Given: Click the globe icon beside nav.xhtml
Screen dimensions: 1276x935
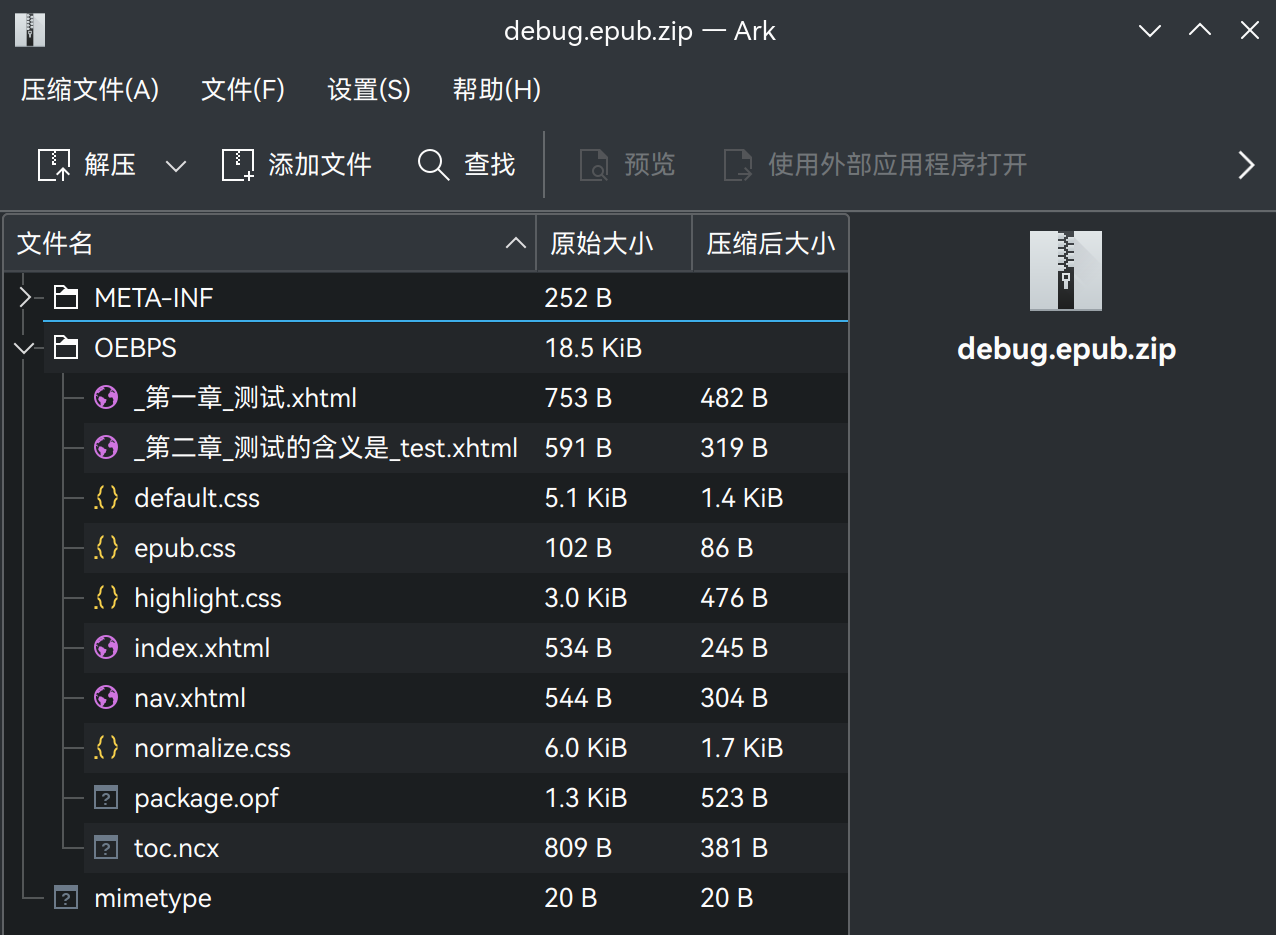Looking at the screenshot, I should [x=105, y=697].
